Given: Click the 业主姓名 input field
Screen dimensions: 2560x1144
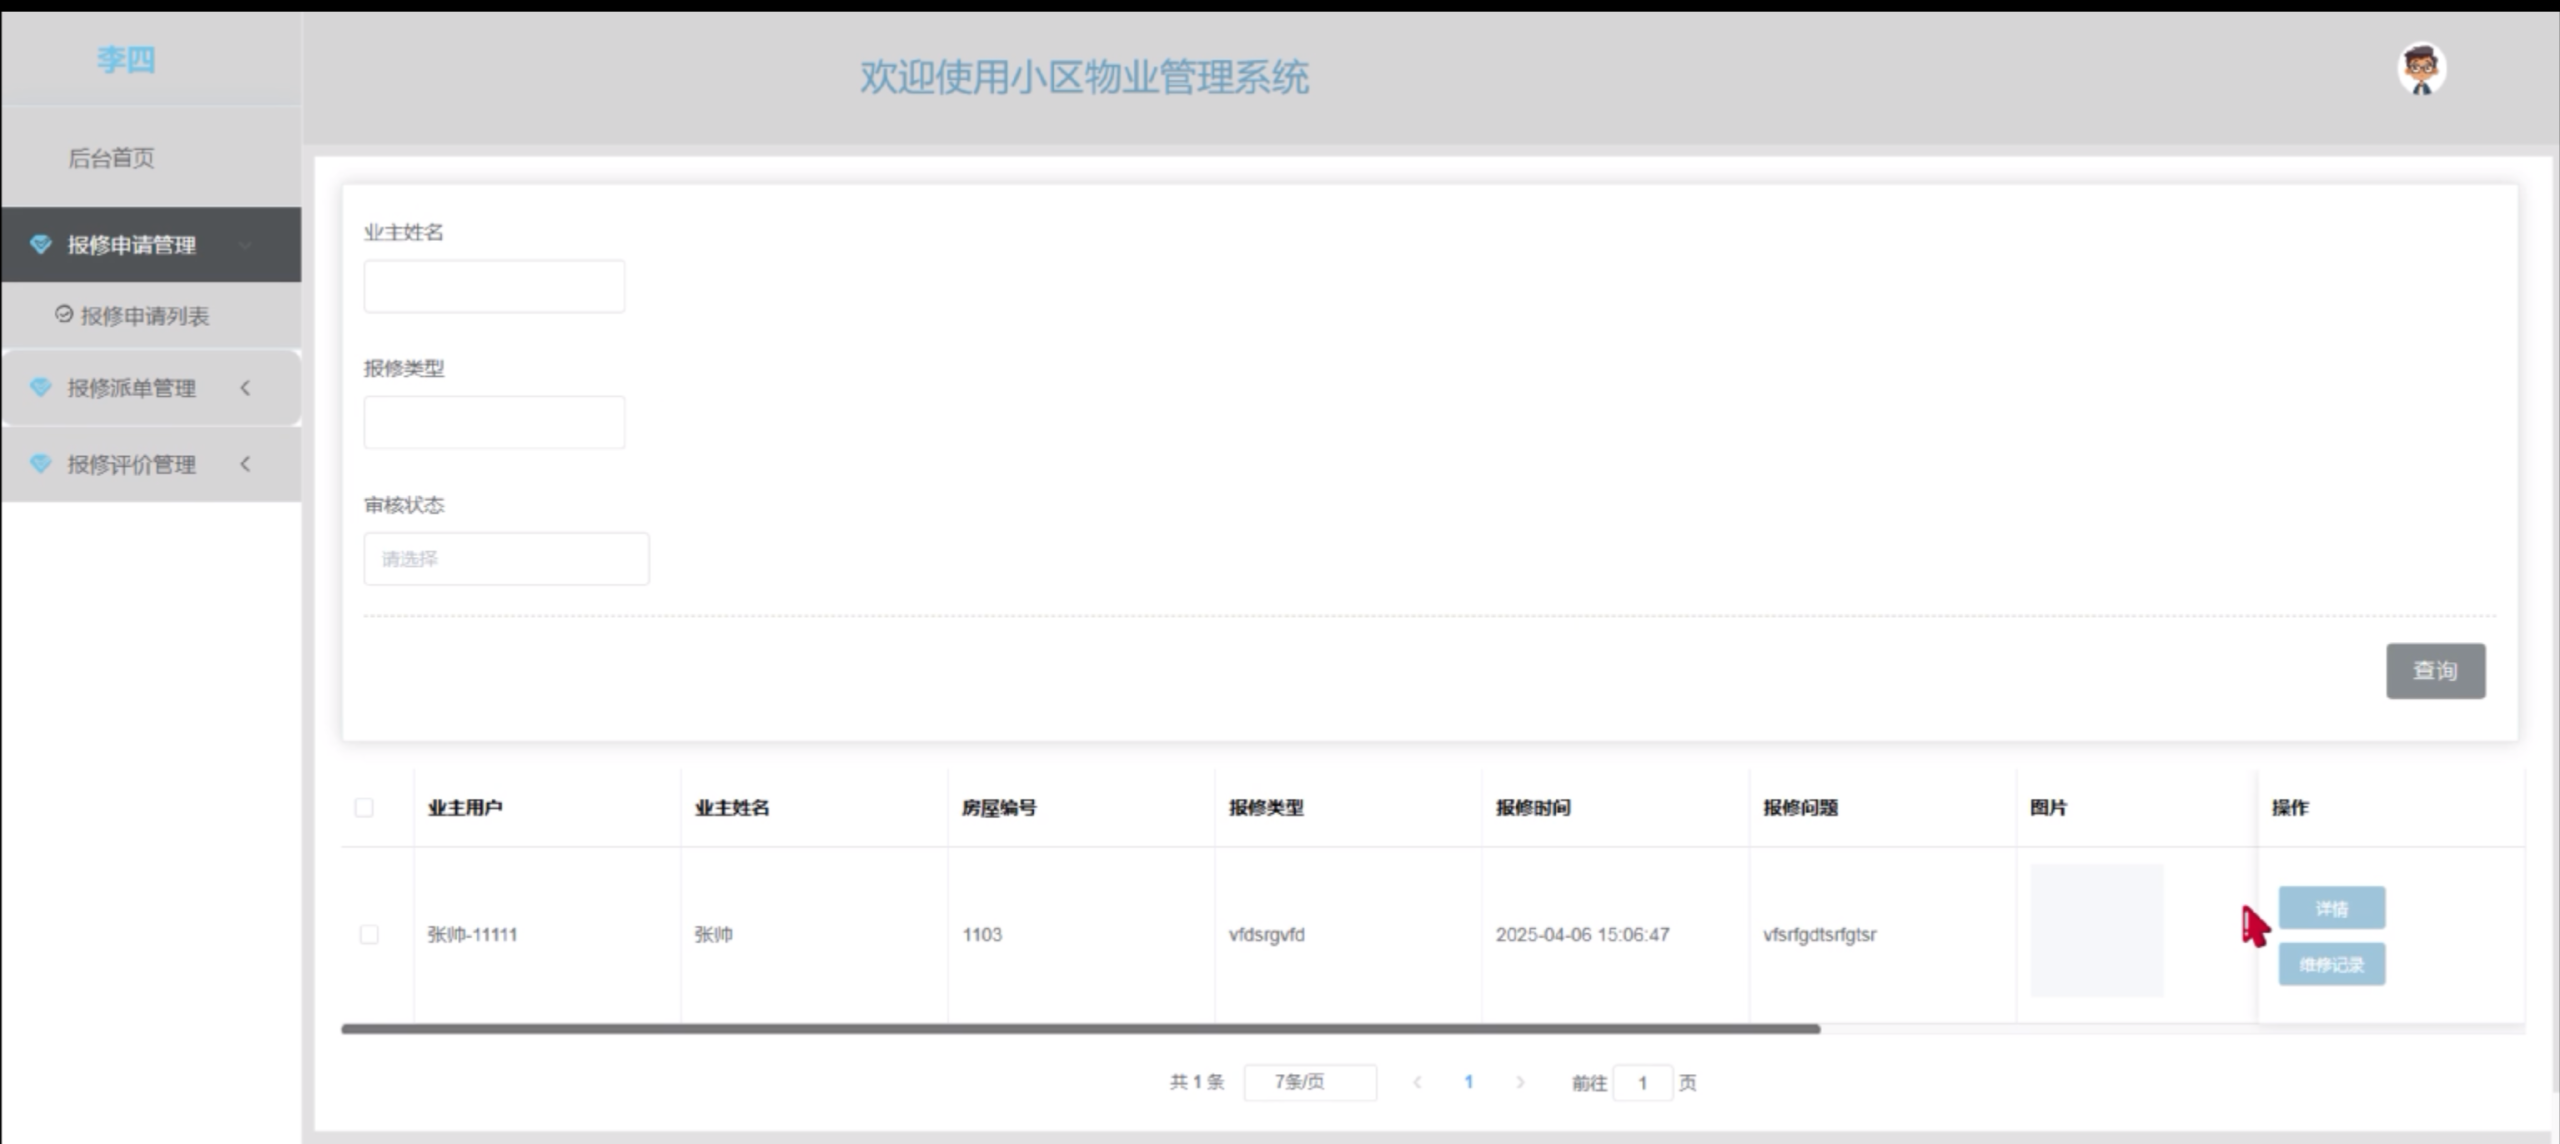Looking at the screenshot, I should pyautogui.click(x=494, y=286).
